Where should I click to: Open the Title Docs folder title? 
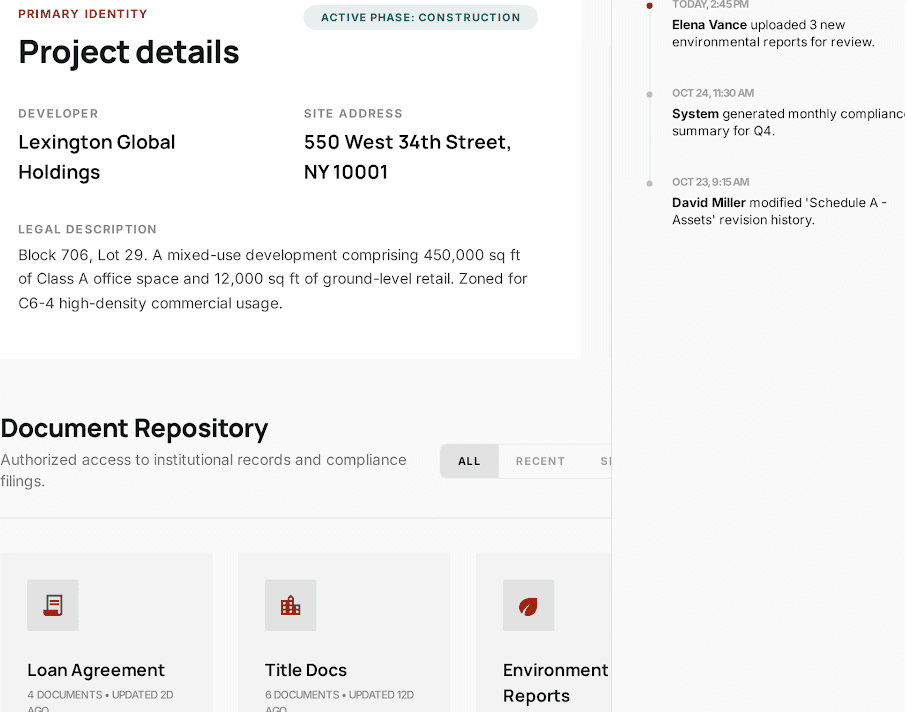(x=306, y=670)
